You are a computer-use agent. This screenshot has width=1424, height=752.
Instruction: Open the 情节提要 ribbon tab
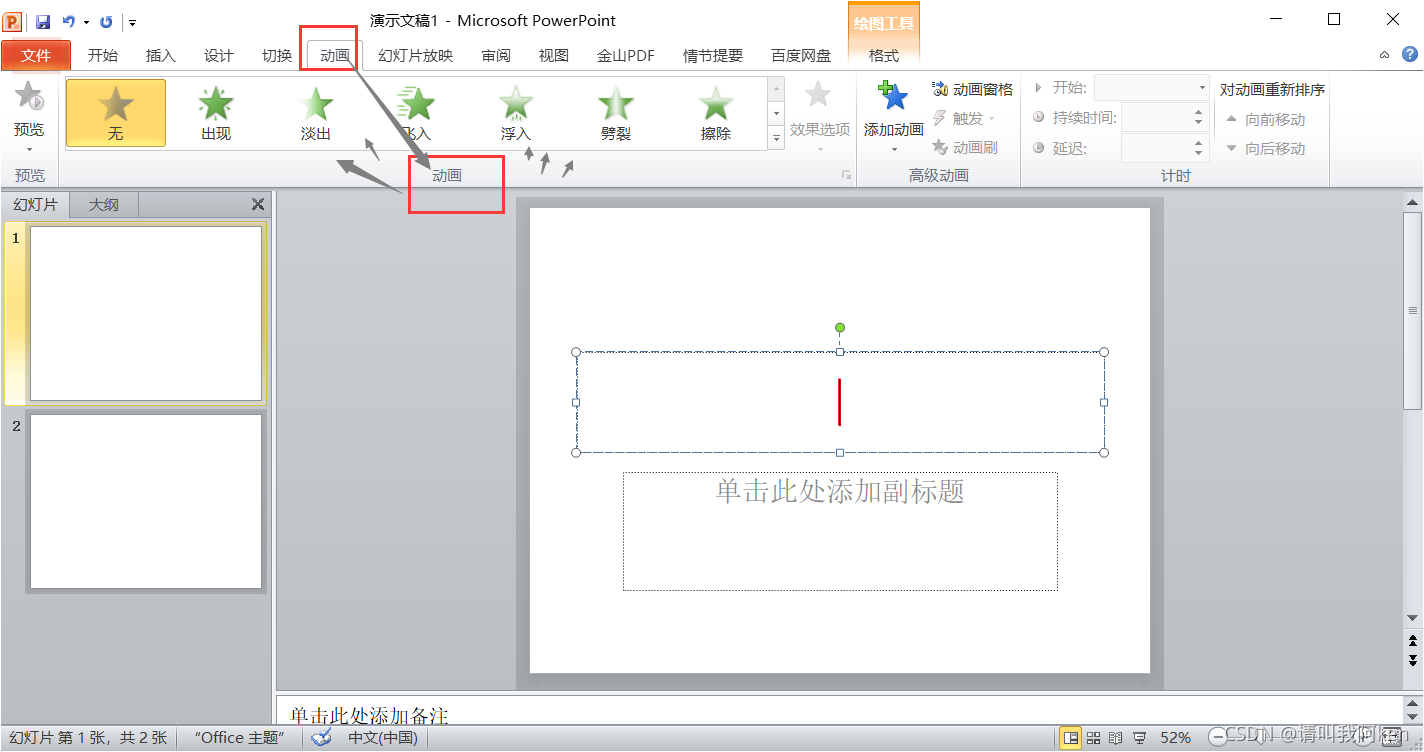(x=713, y=56)
